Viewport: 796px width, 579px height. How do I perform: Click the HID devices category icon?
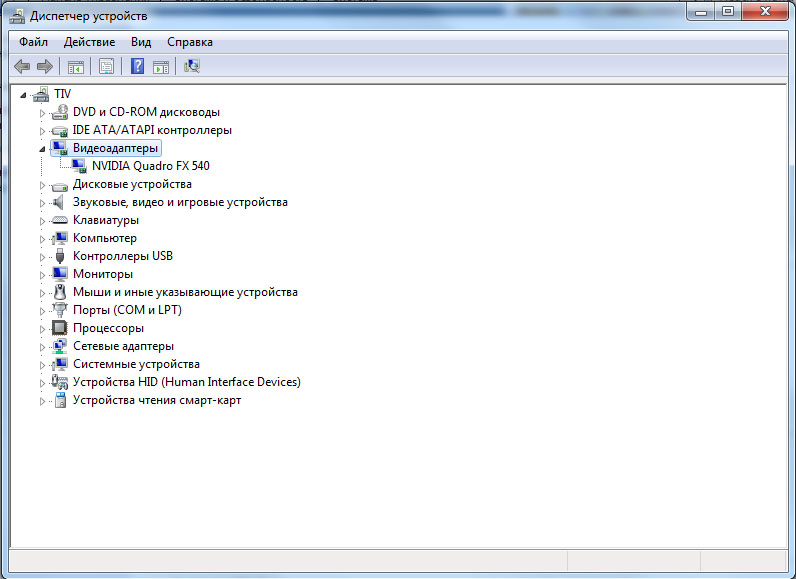tap(60, 382)
